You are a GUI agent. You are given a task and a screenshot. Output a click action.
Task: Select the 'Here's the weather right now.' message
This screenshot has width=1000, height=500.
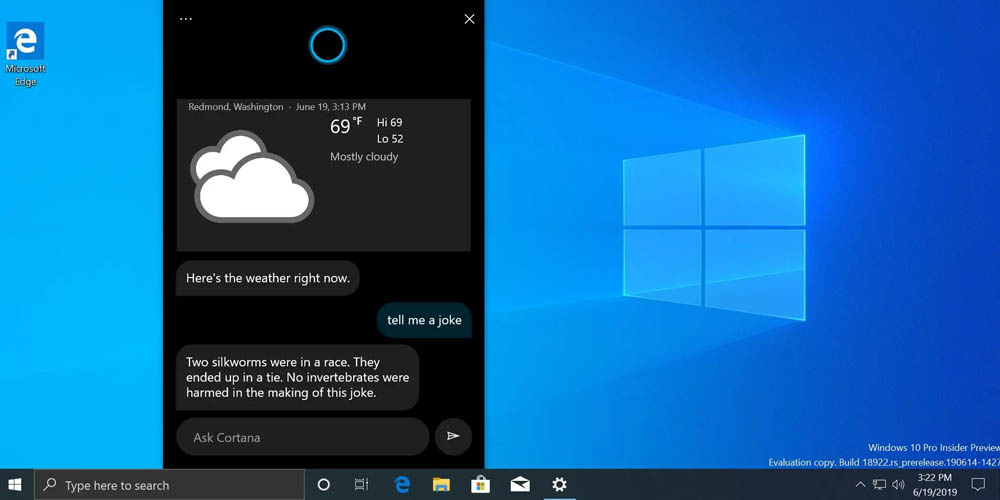(268, 278)
